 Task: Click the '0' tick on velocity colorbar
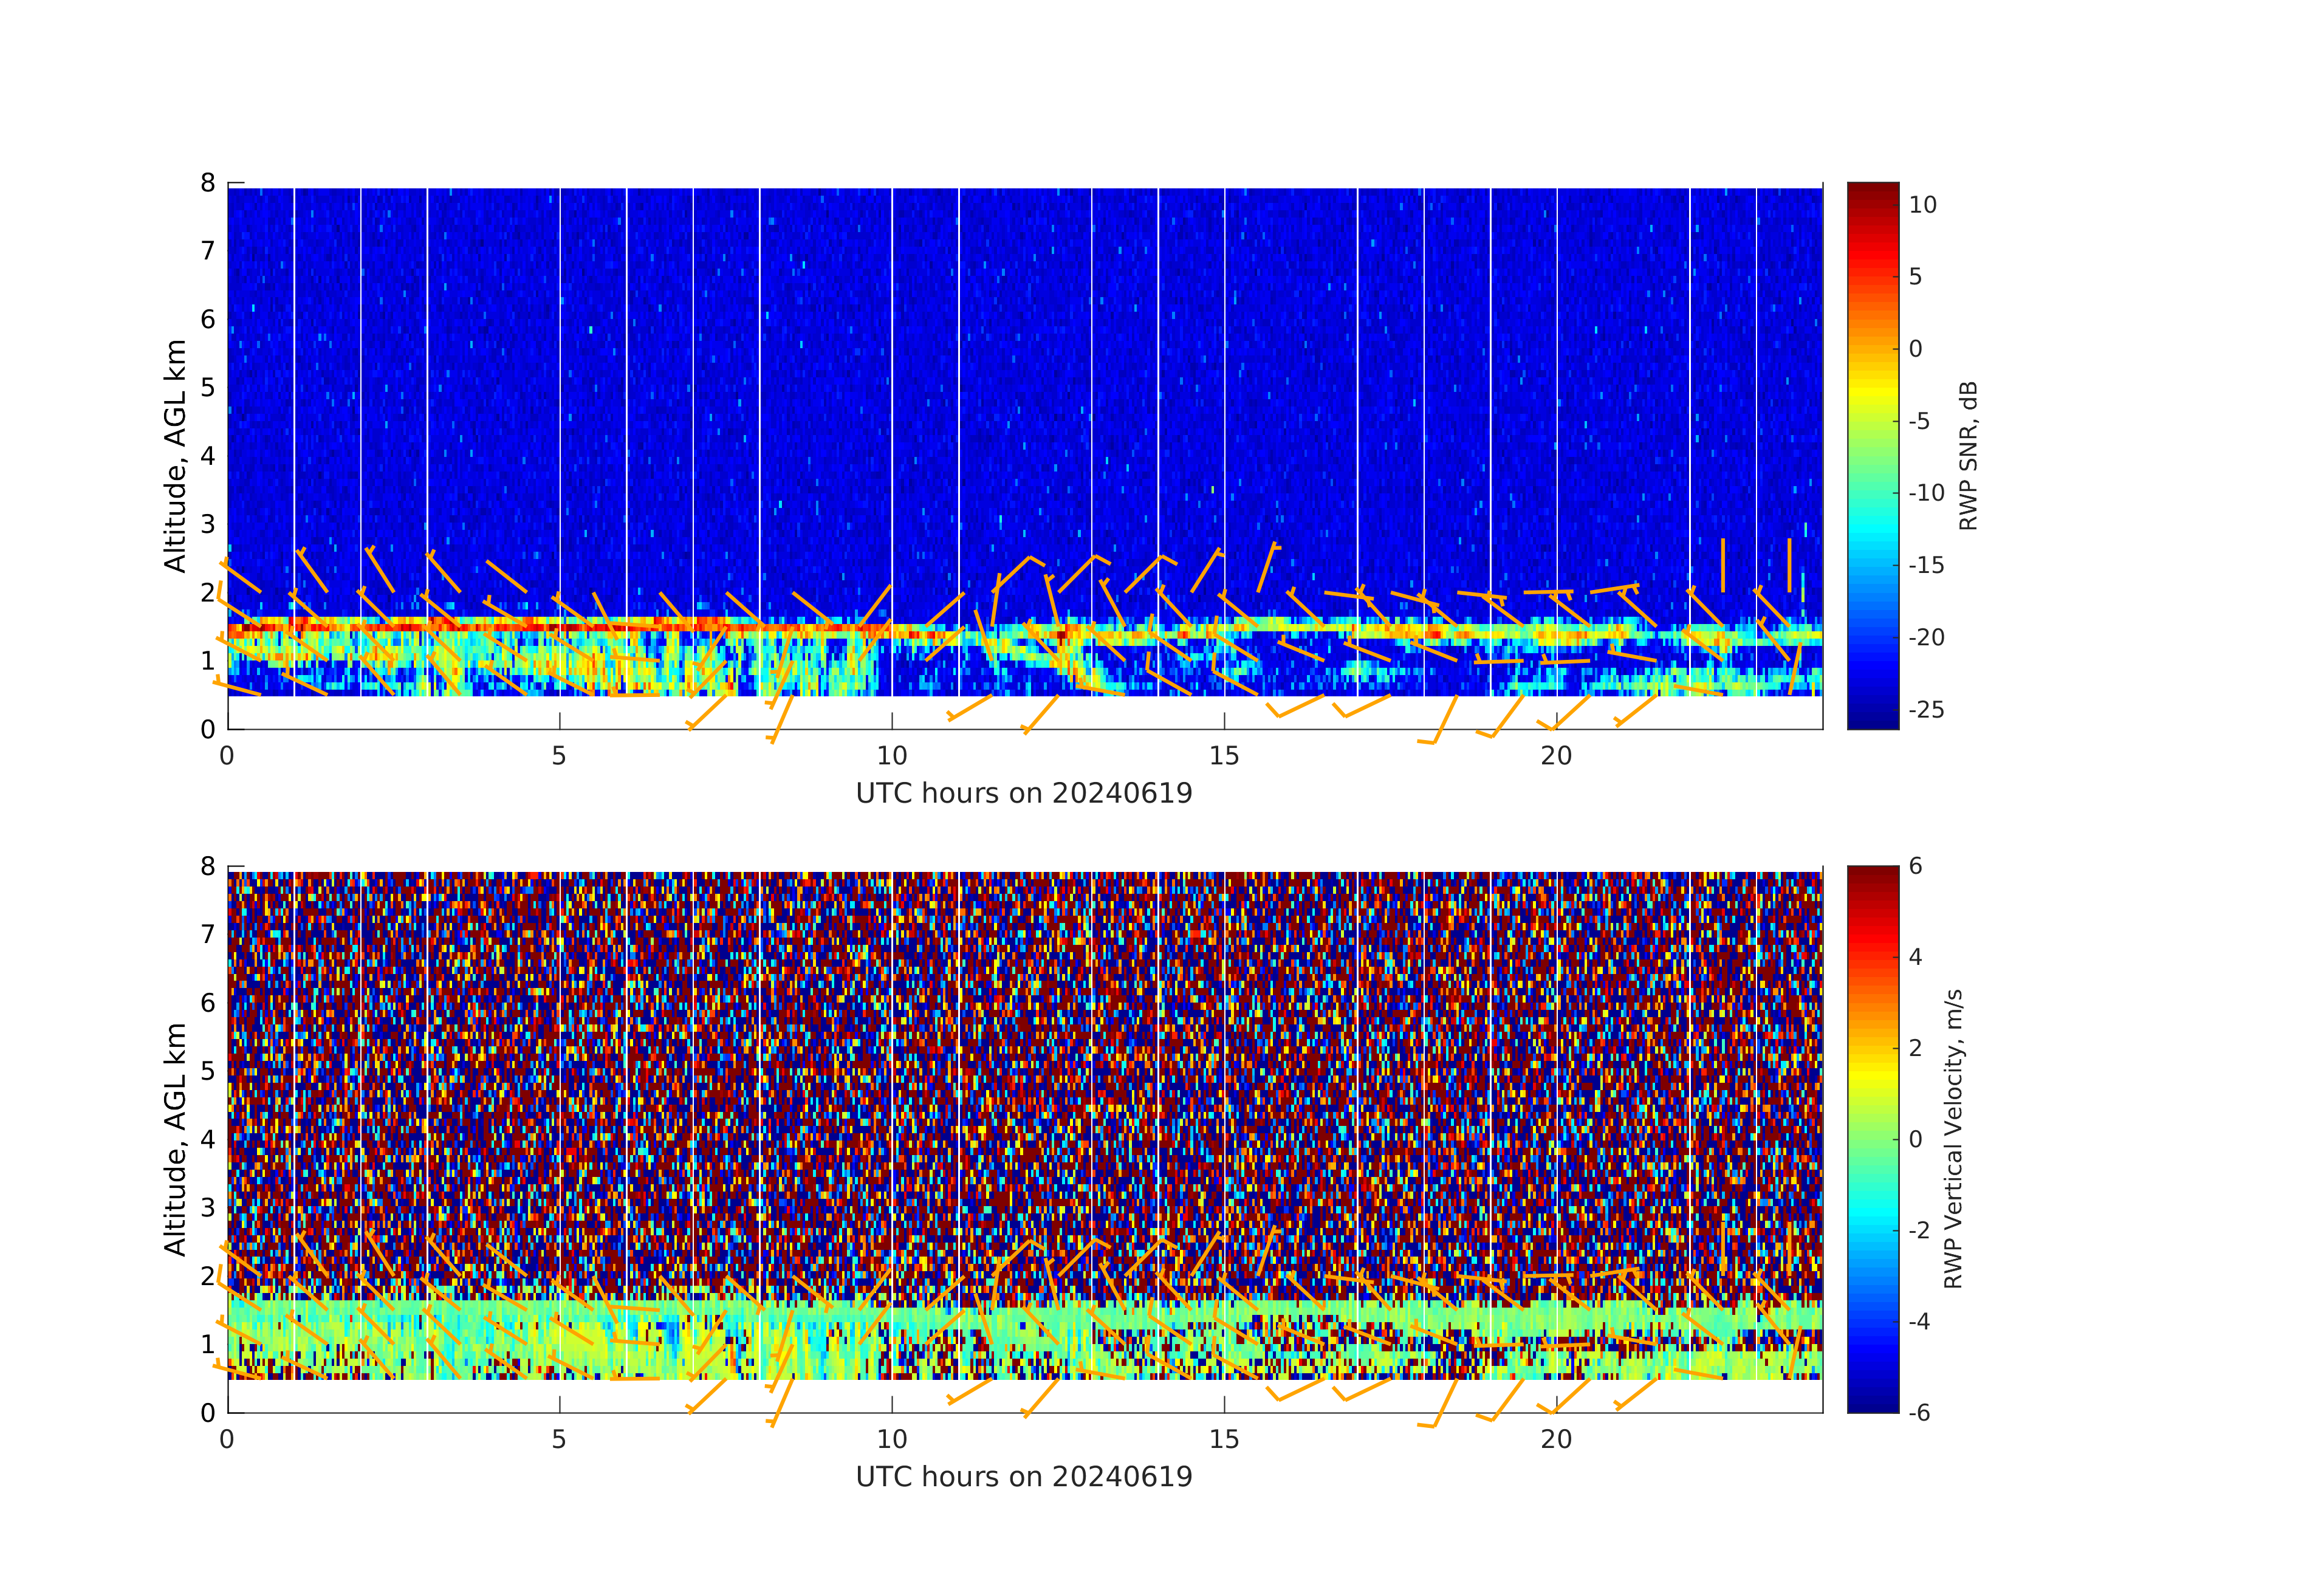click(x=1915, y=1139)
